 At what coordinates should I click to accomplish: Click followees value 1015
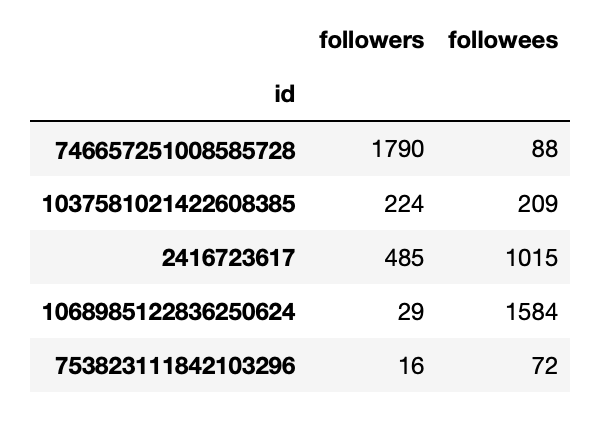pos(531,258)
